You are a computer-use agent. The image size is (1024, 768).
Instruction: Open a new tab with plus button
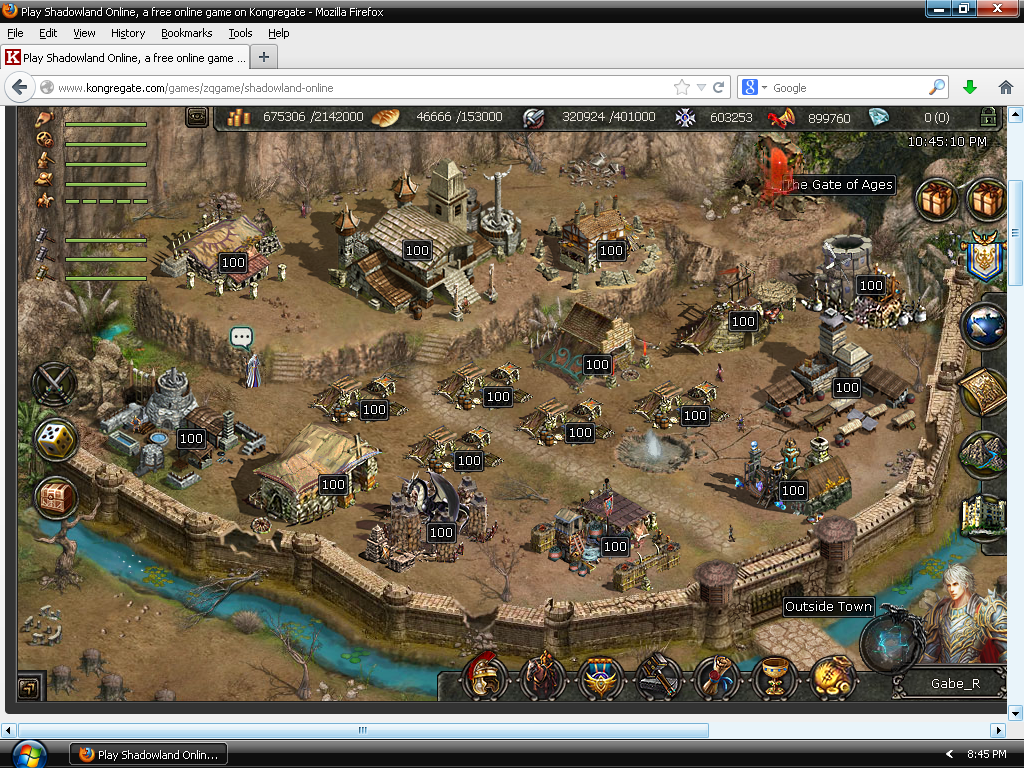pos(264,57)
